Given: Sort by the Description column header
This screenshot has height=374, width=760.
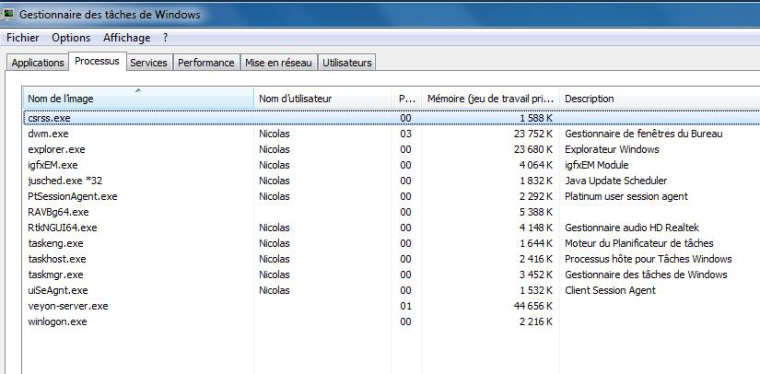Looking at the screenshot, I should coord(660,98).
